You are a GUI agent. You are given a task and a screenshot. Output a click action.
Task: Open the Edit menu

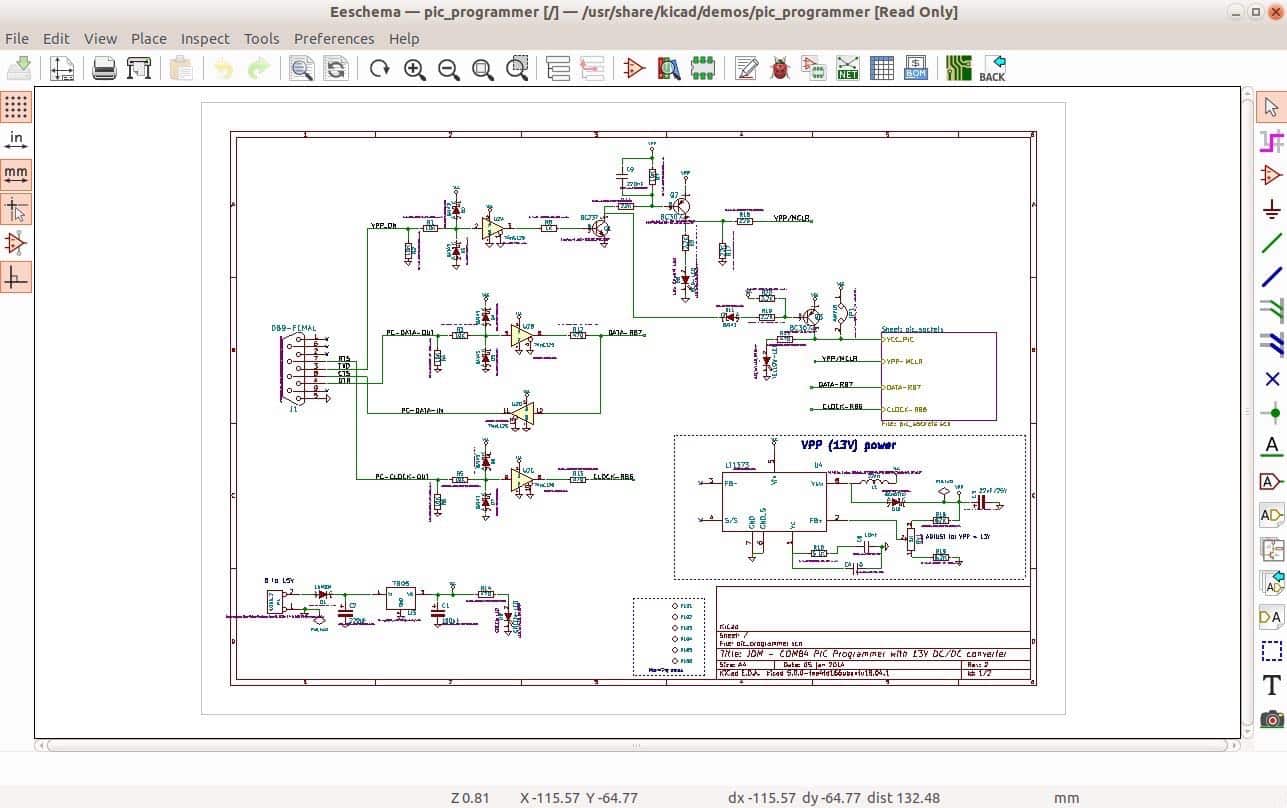click(56, 38)
